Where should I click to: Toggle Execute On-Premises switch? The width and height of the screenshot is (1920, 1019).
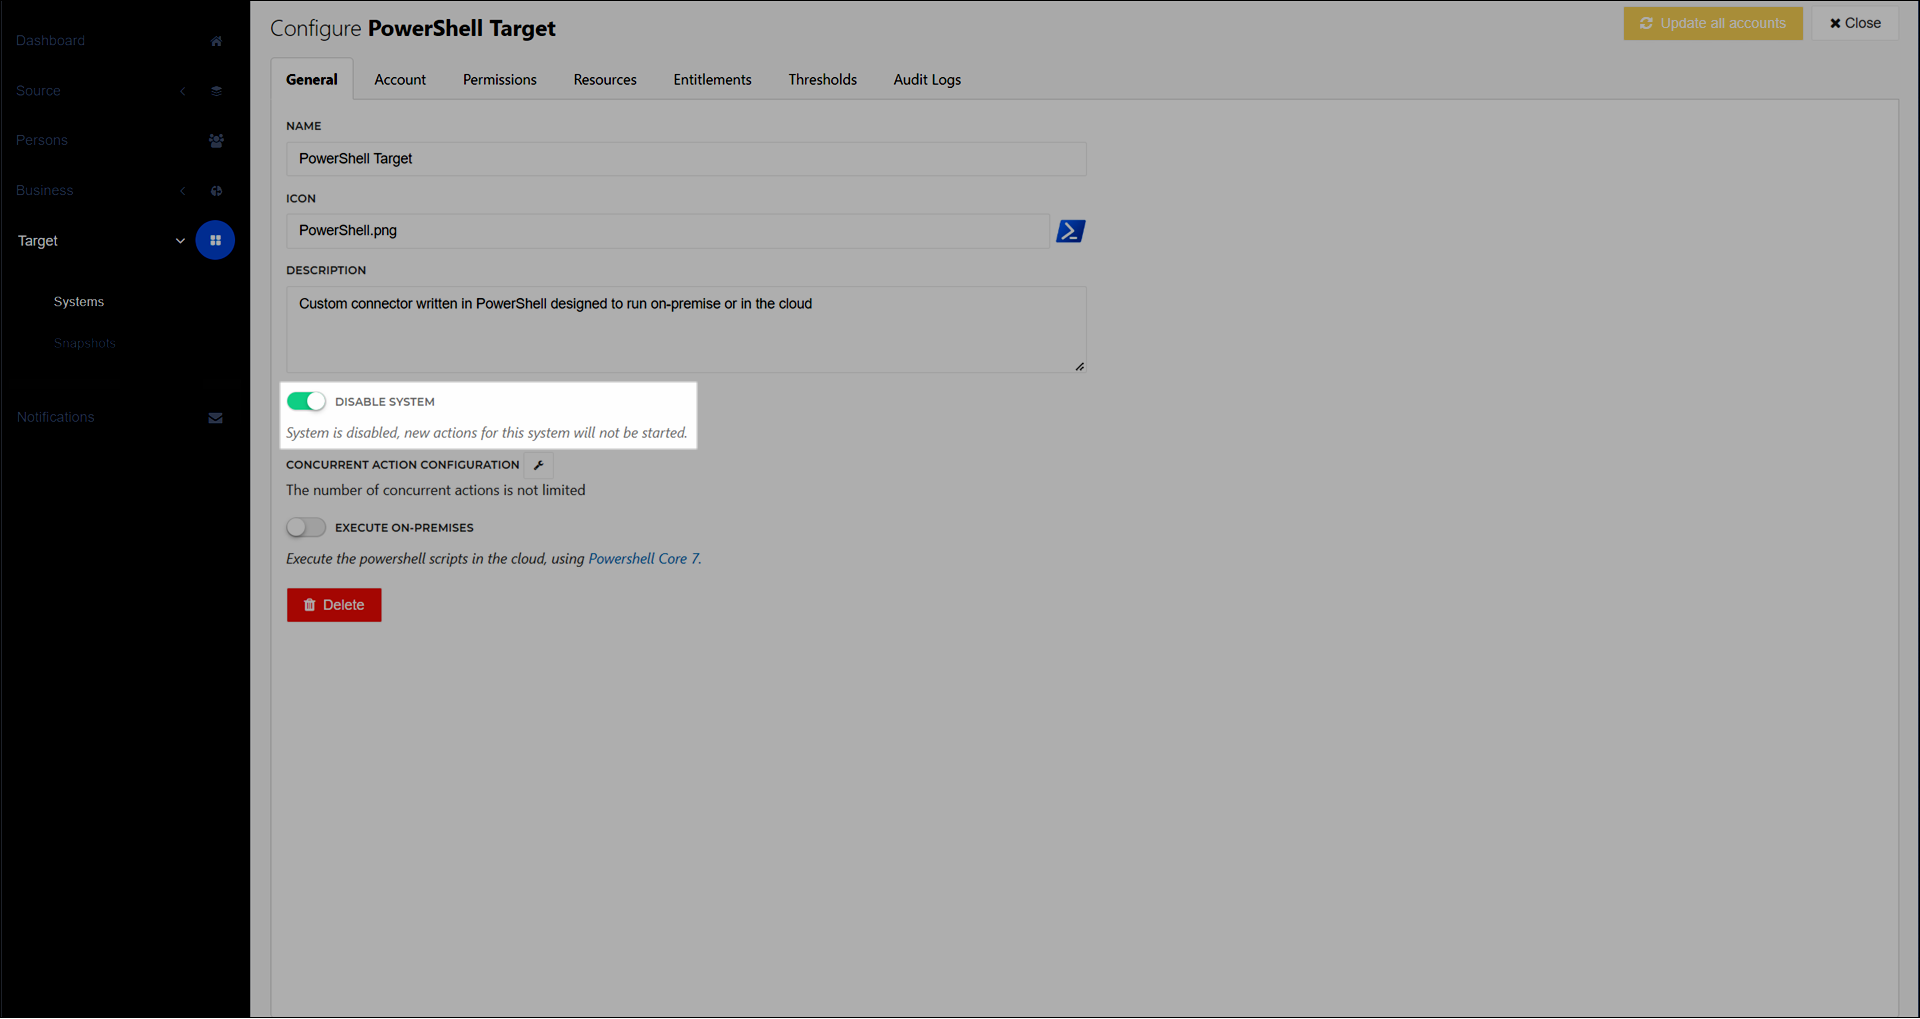pyautogui.click(x=306, y=527)
